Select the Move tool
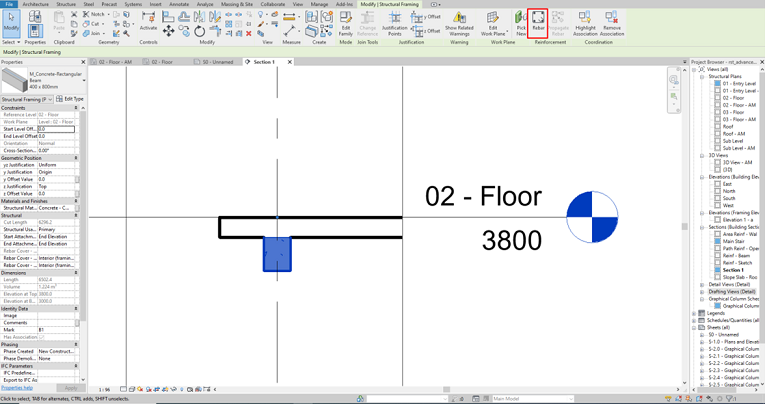This screenshot has width=765, height=404. 168,31
